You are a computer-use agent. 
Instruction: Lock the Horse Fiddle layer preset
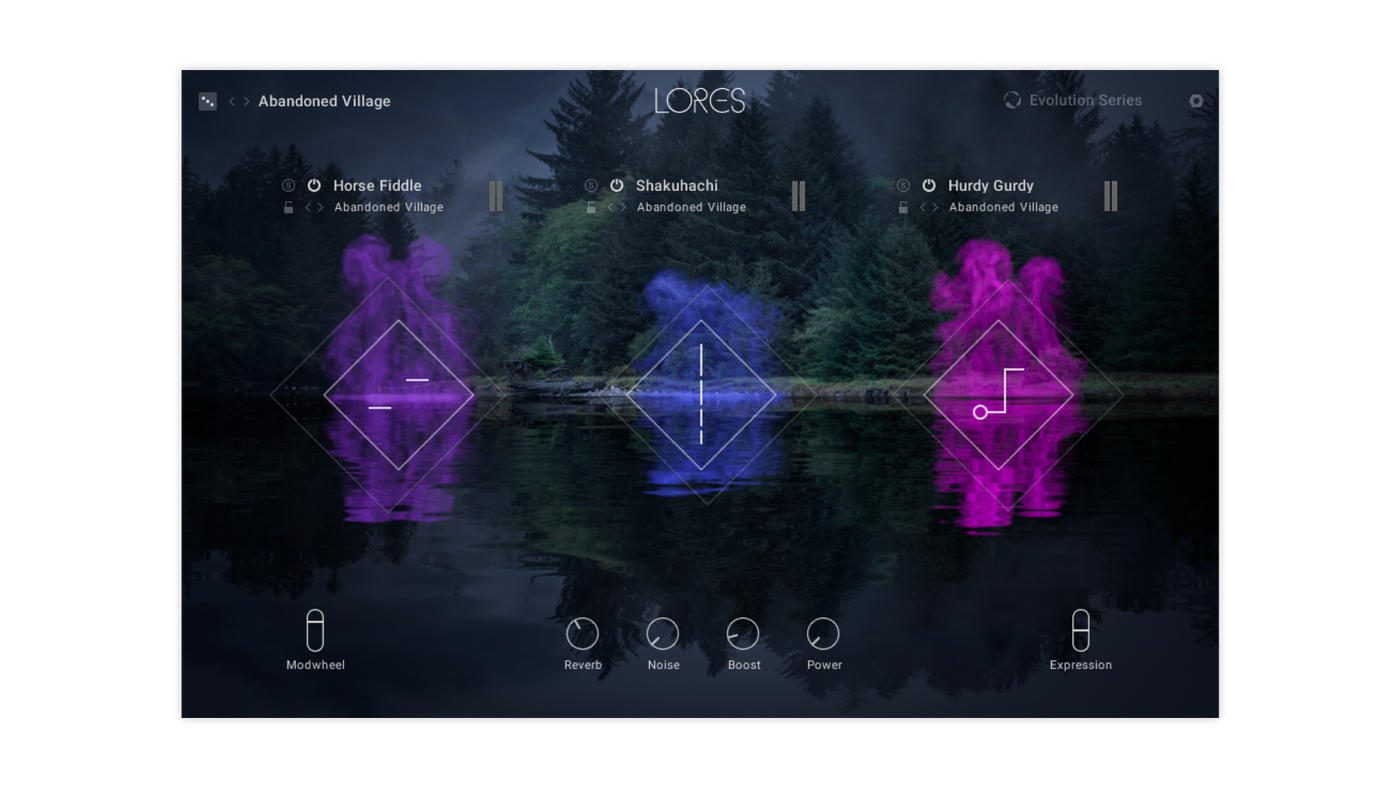288,208
